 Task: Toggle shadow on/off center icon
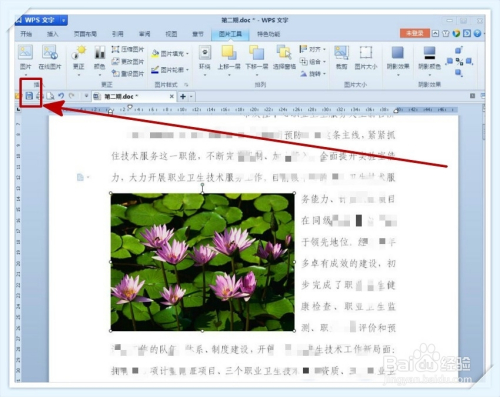[459, 61]
